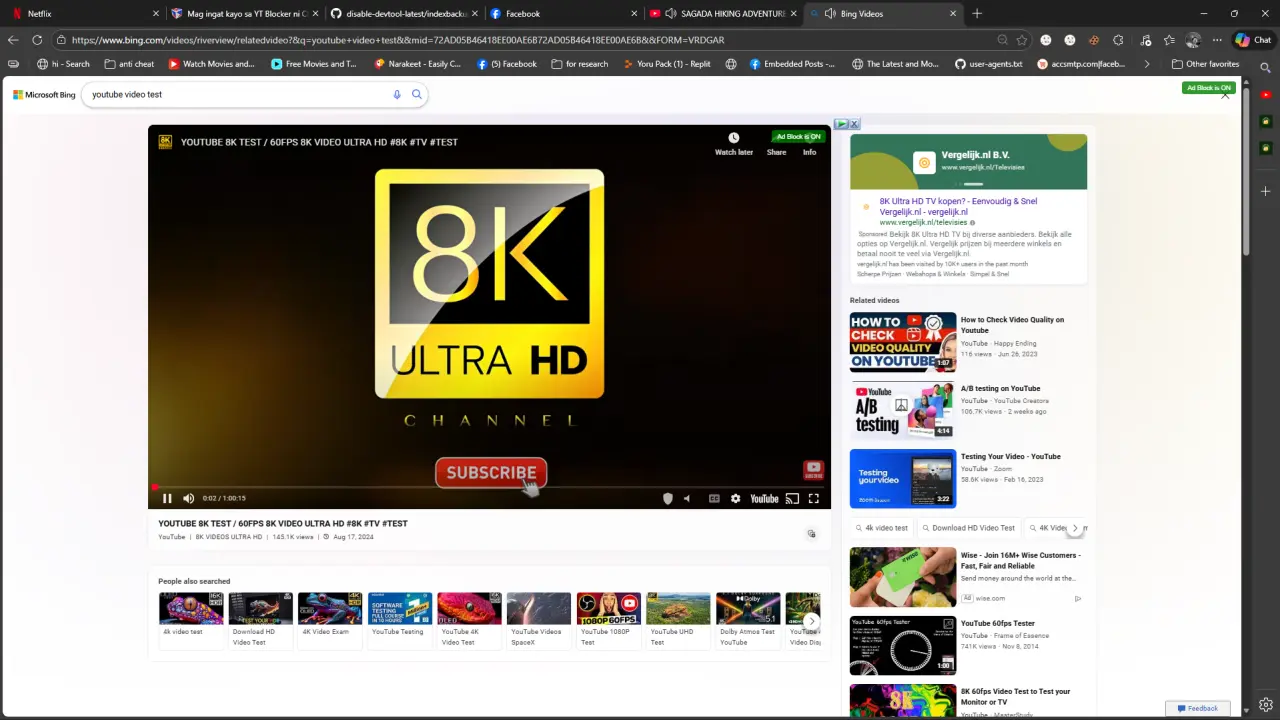This screenshot has height=720, width=1280.
Task: Open the '8K Ultra HD TV kopen?' ad link
Action: click(958, 206)
